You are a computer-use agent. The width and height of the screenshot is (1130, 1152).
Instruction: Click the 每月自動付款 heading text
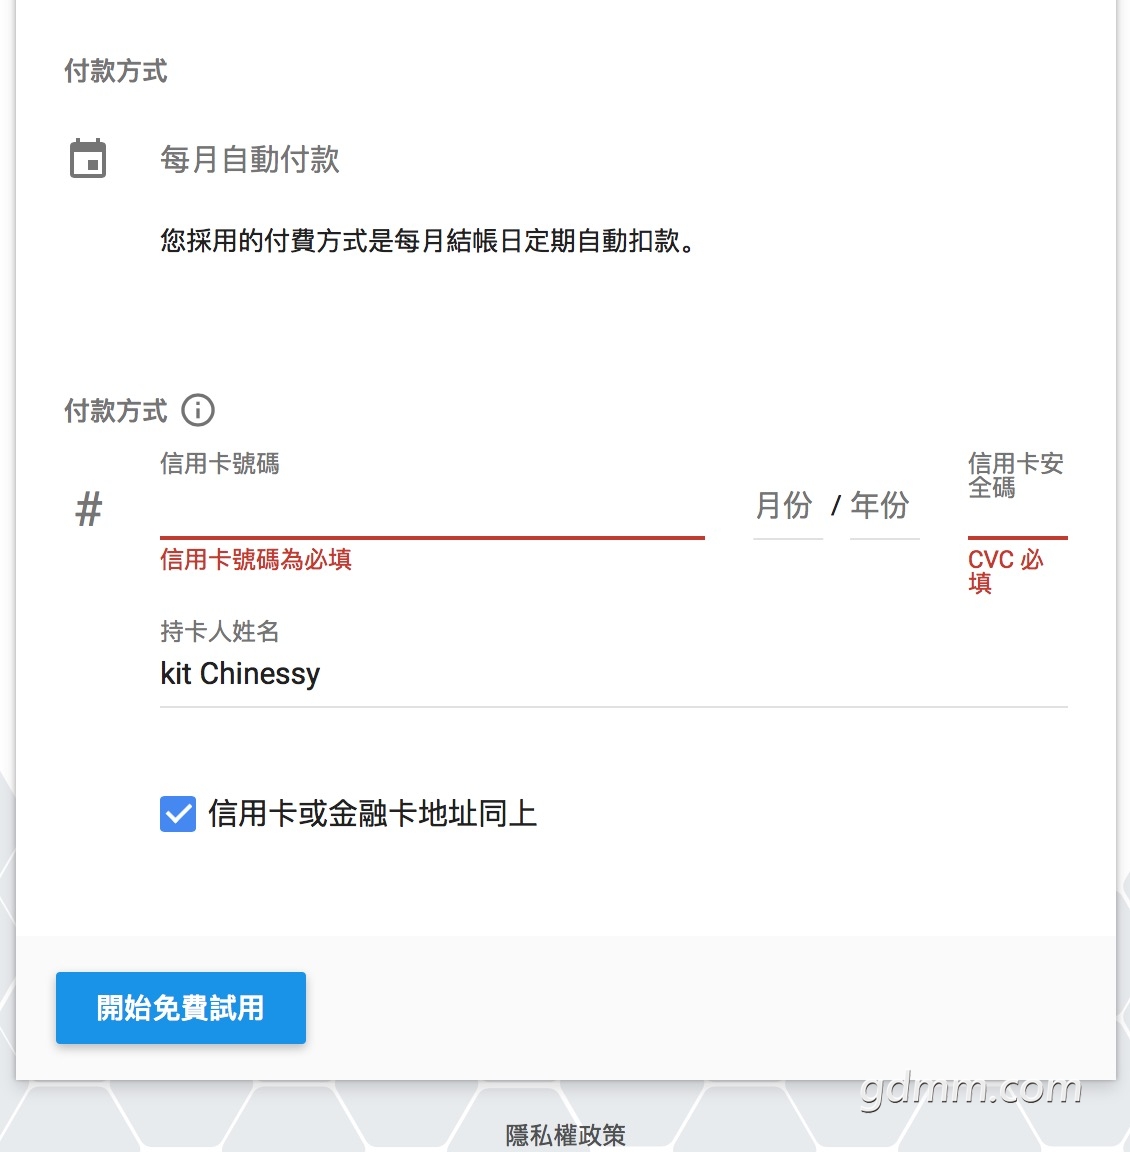pos(250,160)
